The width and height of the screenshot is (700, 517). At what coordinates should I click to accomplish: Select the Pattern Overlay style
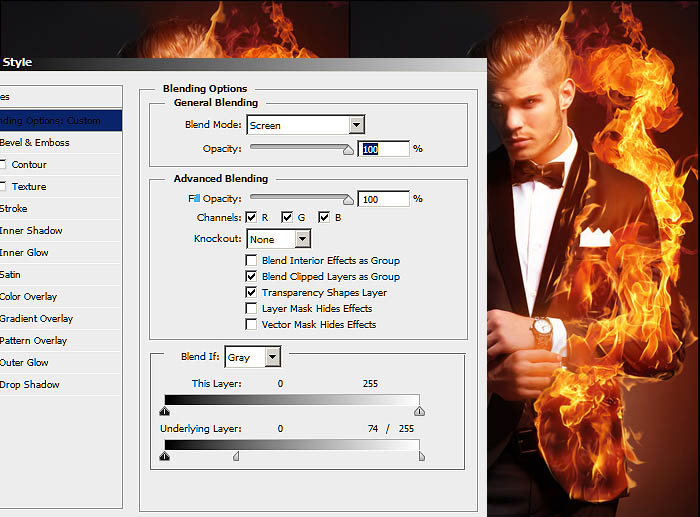[x=61, y=340]
